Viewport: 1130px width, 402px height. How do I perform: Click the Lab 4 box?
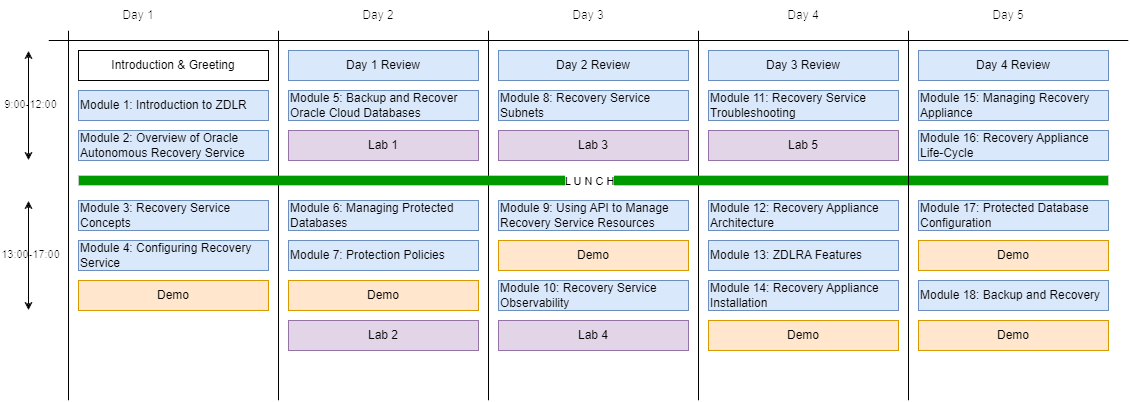(x=593, y=335)
